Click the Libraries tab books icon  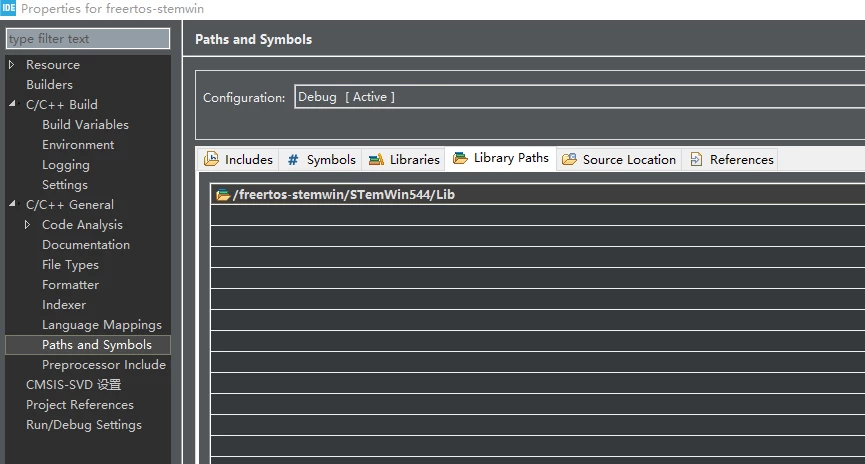376,160
